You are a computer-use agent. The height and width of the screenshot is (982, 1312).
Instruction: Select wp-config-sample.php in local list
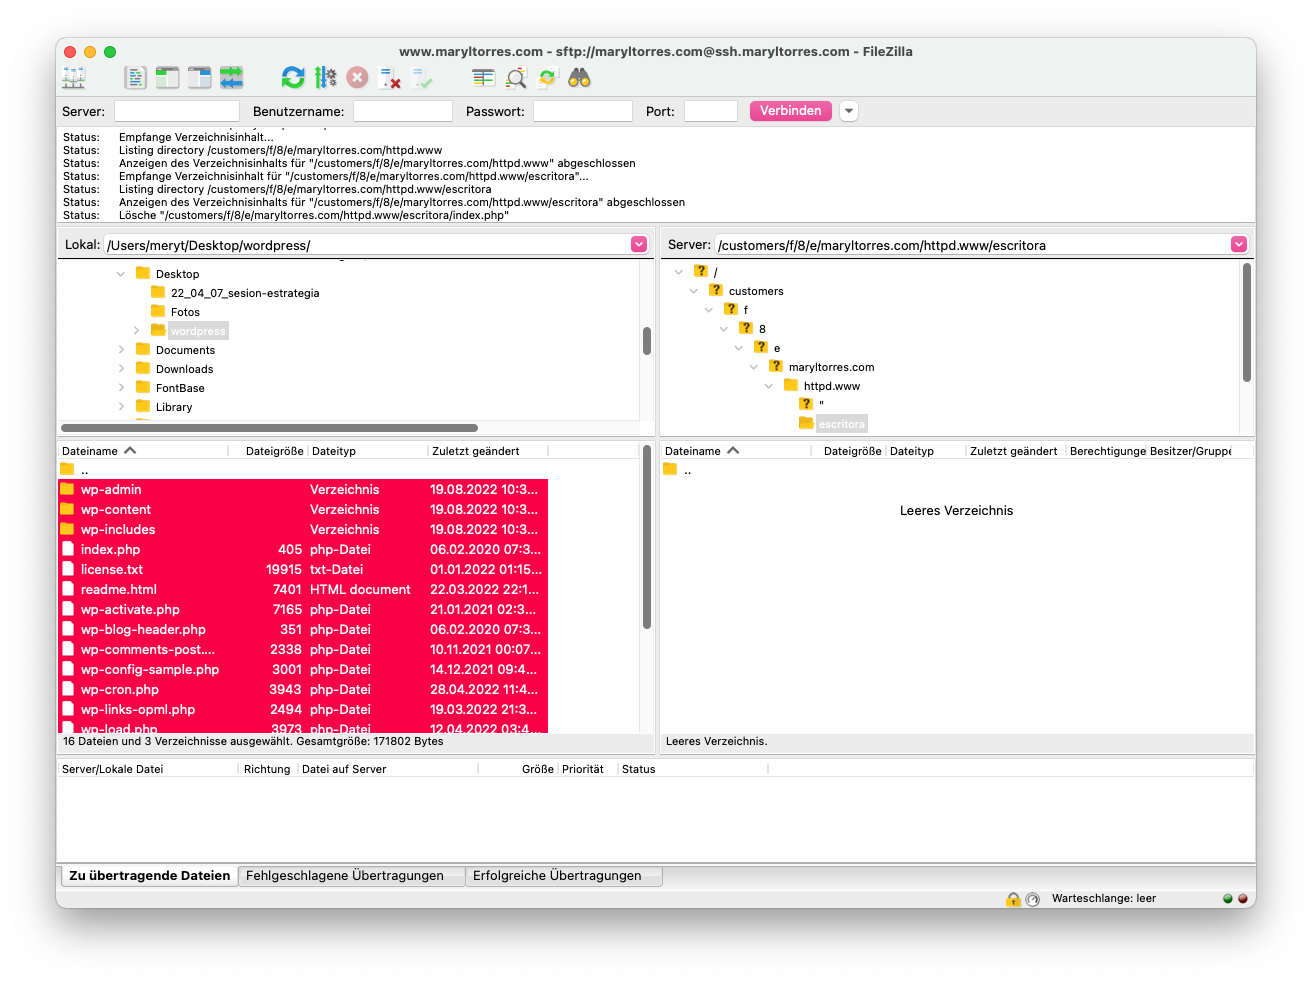point(150,670)
